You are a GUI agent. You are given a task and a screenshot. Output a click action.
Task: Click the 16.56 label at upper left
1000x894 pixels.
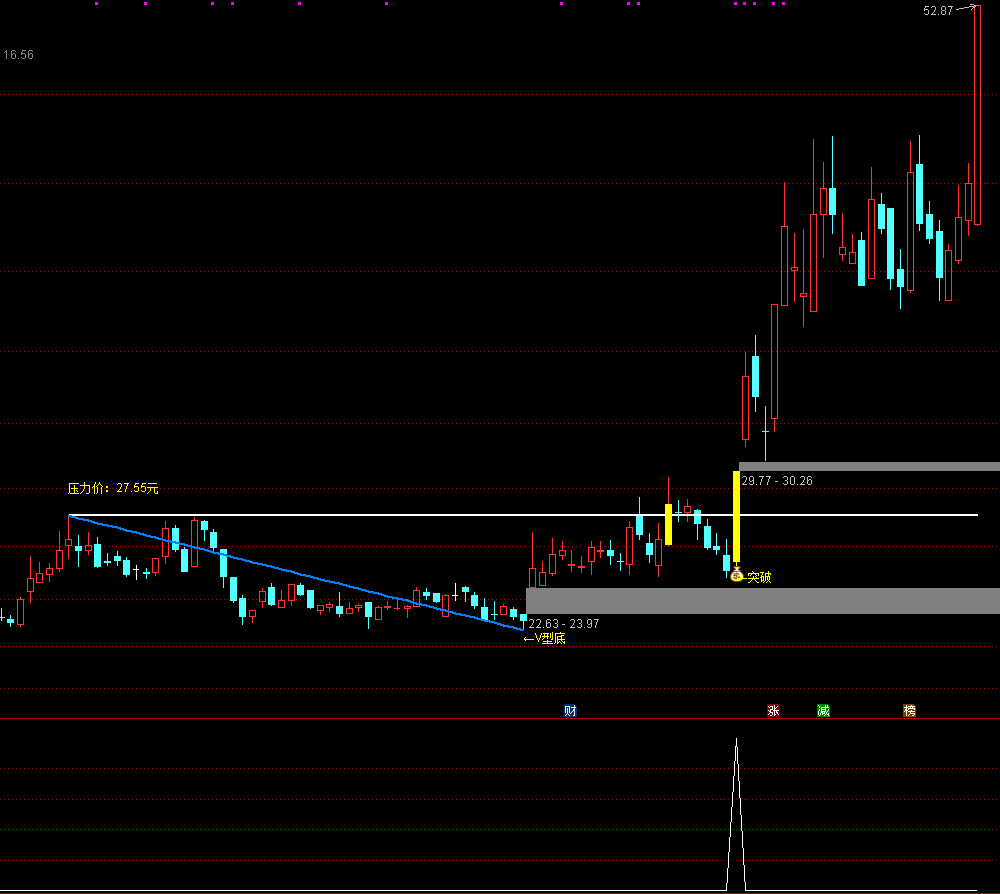coord(19,55)
